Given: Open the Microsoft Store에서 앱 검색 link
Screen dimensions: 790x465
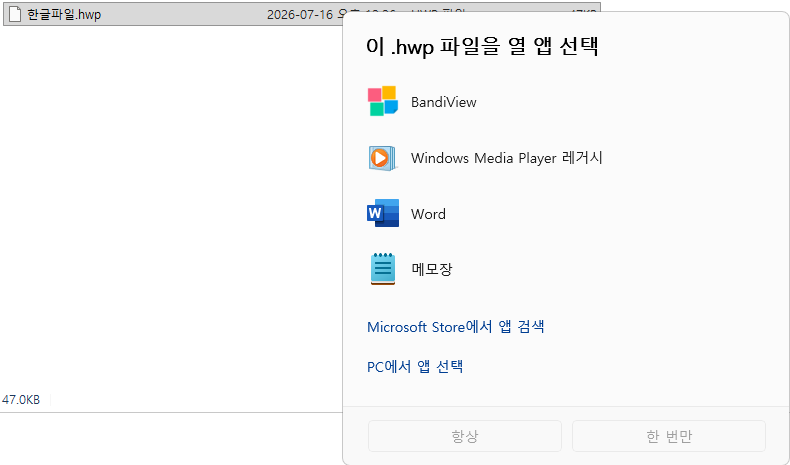Looking at the screenshot, I should (455, 327).
